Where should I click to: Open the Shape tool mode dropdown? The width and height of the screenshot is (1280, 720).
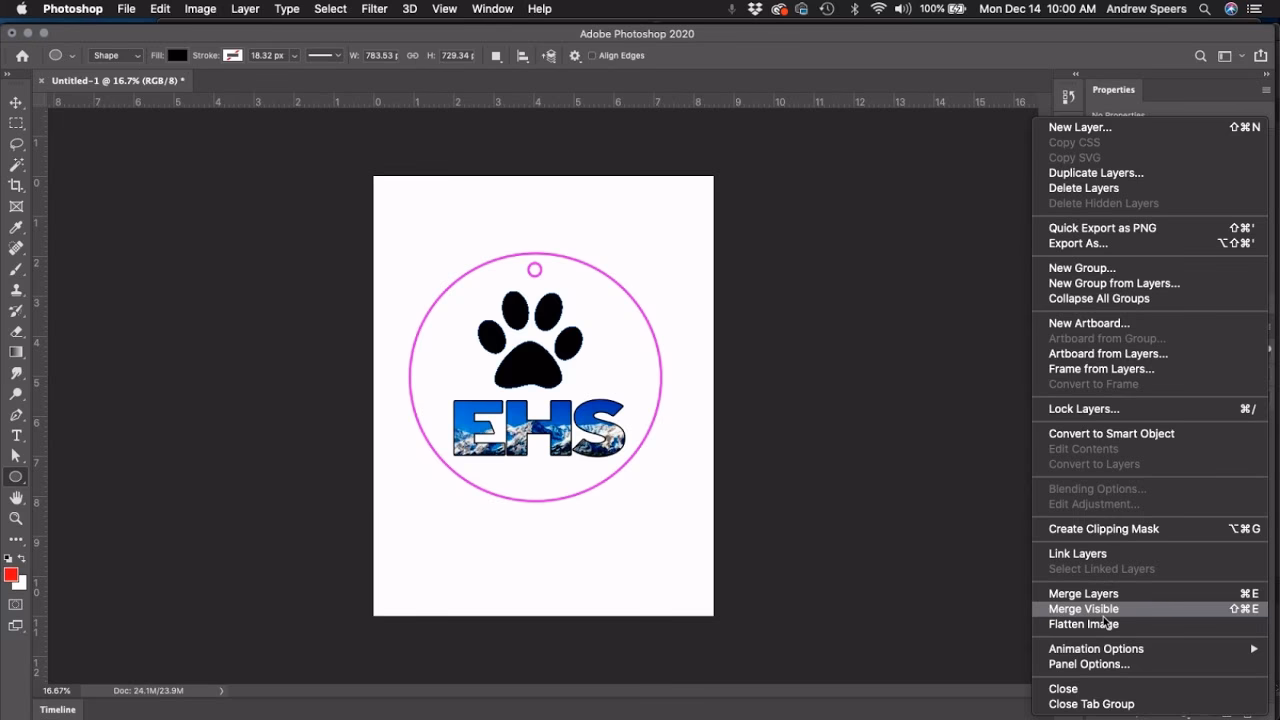116,56
